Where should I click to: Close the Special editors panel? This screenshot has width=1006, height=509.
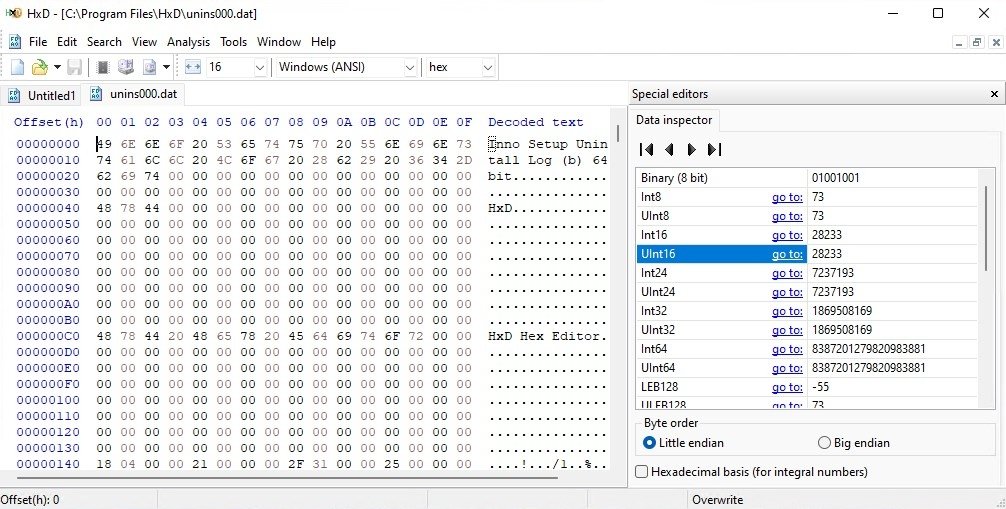click(x=994, y=94)
